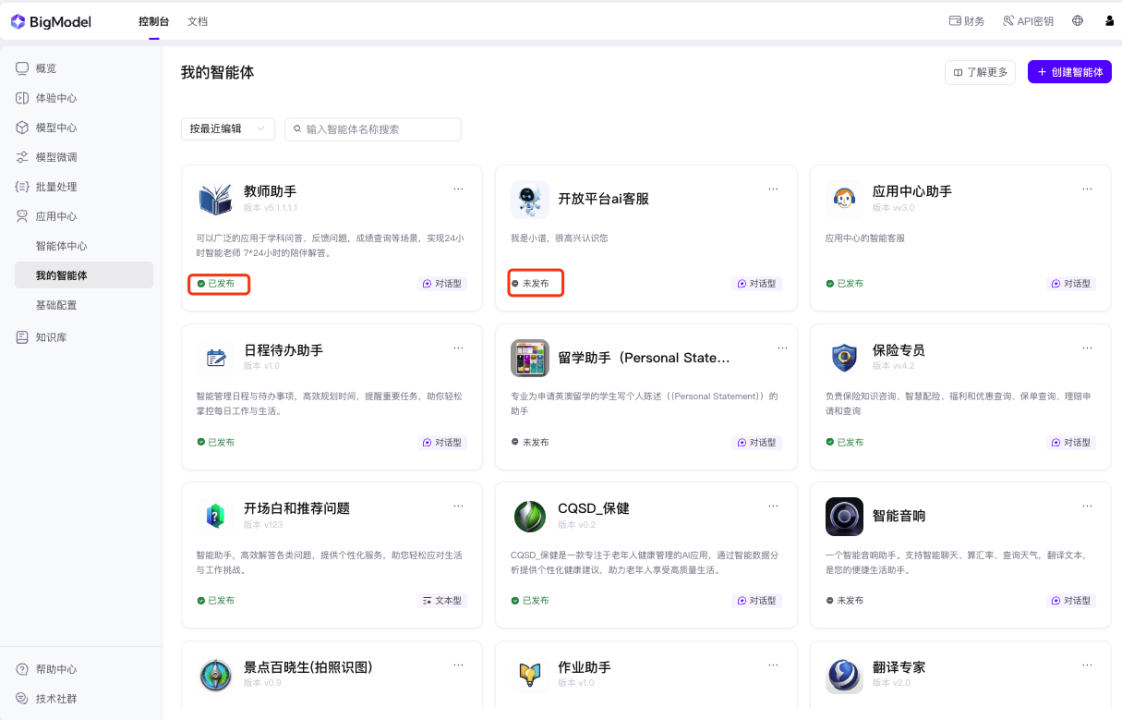The height and width of the screenshot is (720, 1122).
Task: Click 未发布 status on 留学助手 card
Action: point(530,442)
